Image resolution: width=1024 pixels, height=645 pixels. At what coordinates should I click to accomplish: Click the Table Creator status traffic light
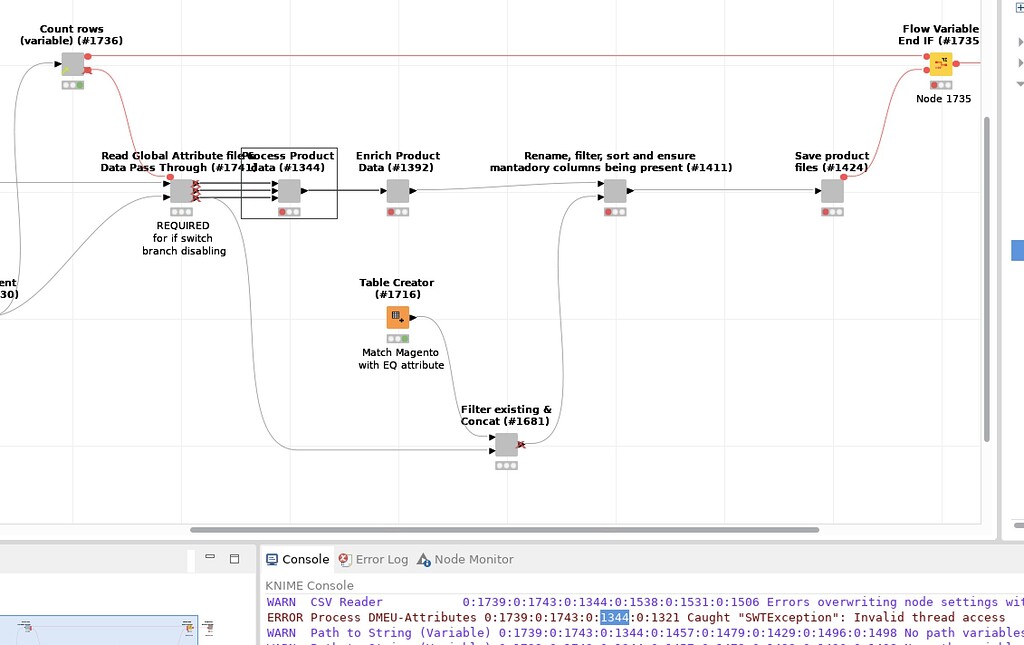(x=398, y=339)
